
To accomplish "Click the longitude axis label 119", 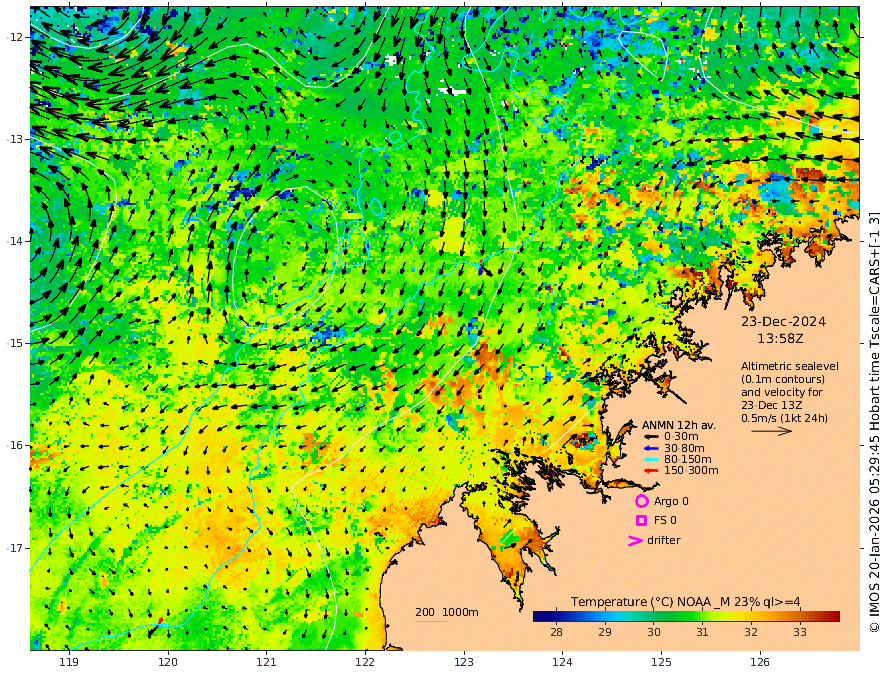I will pyautogui.click(x=69, y=662).
